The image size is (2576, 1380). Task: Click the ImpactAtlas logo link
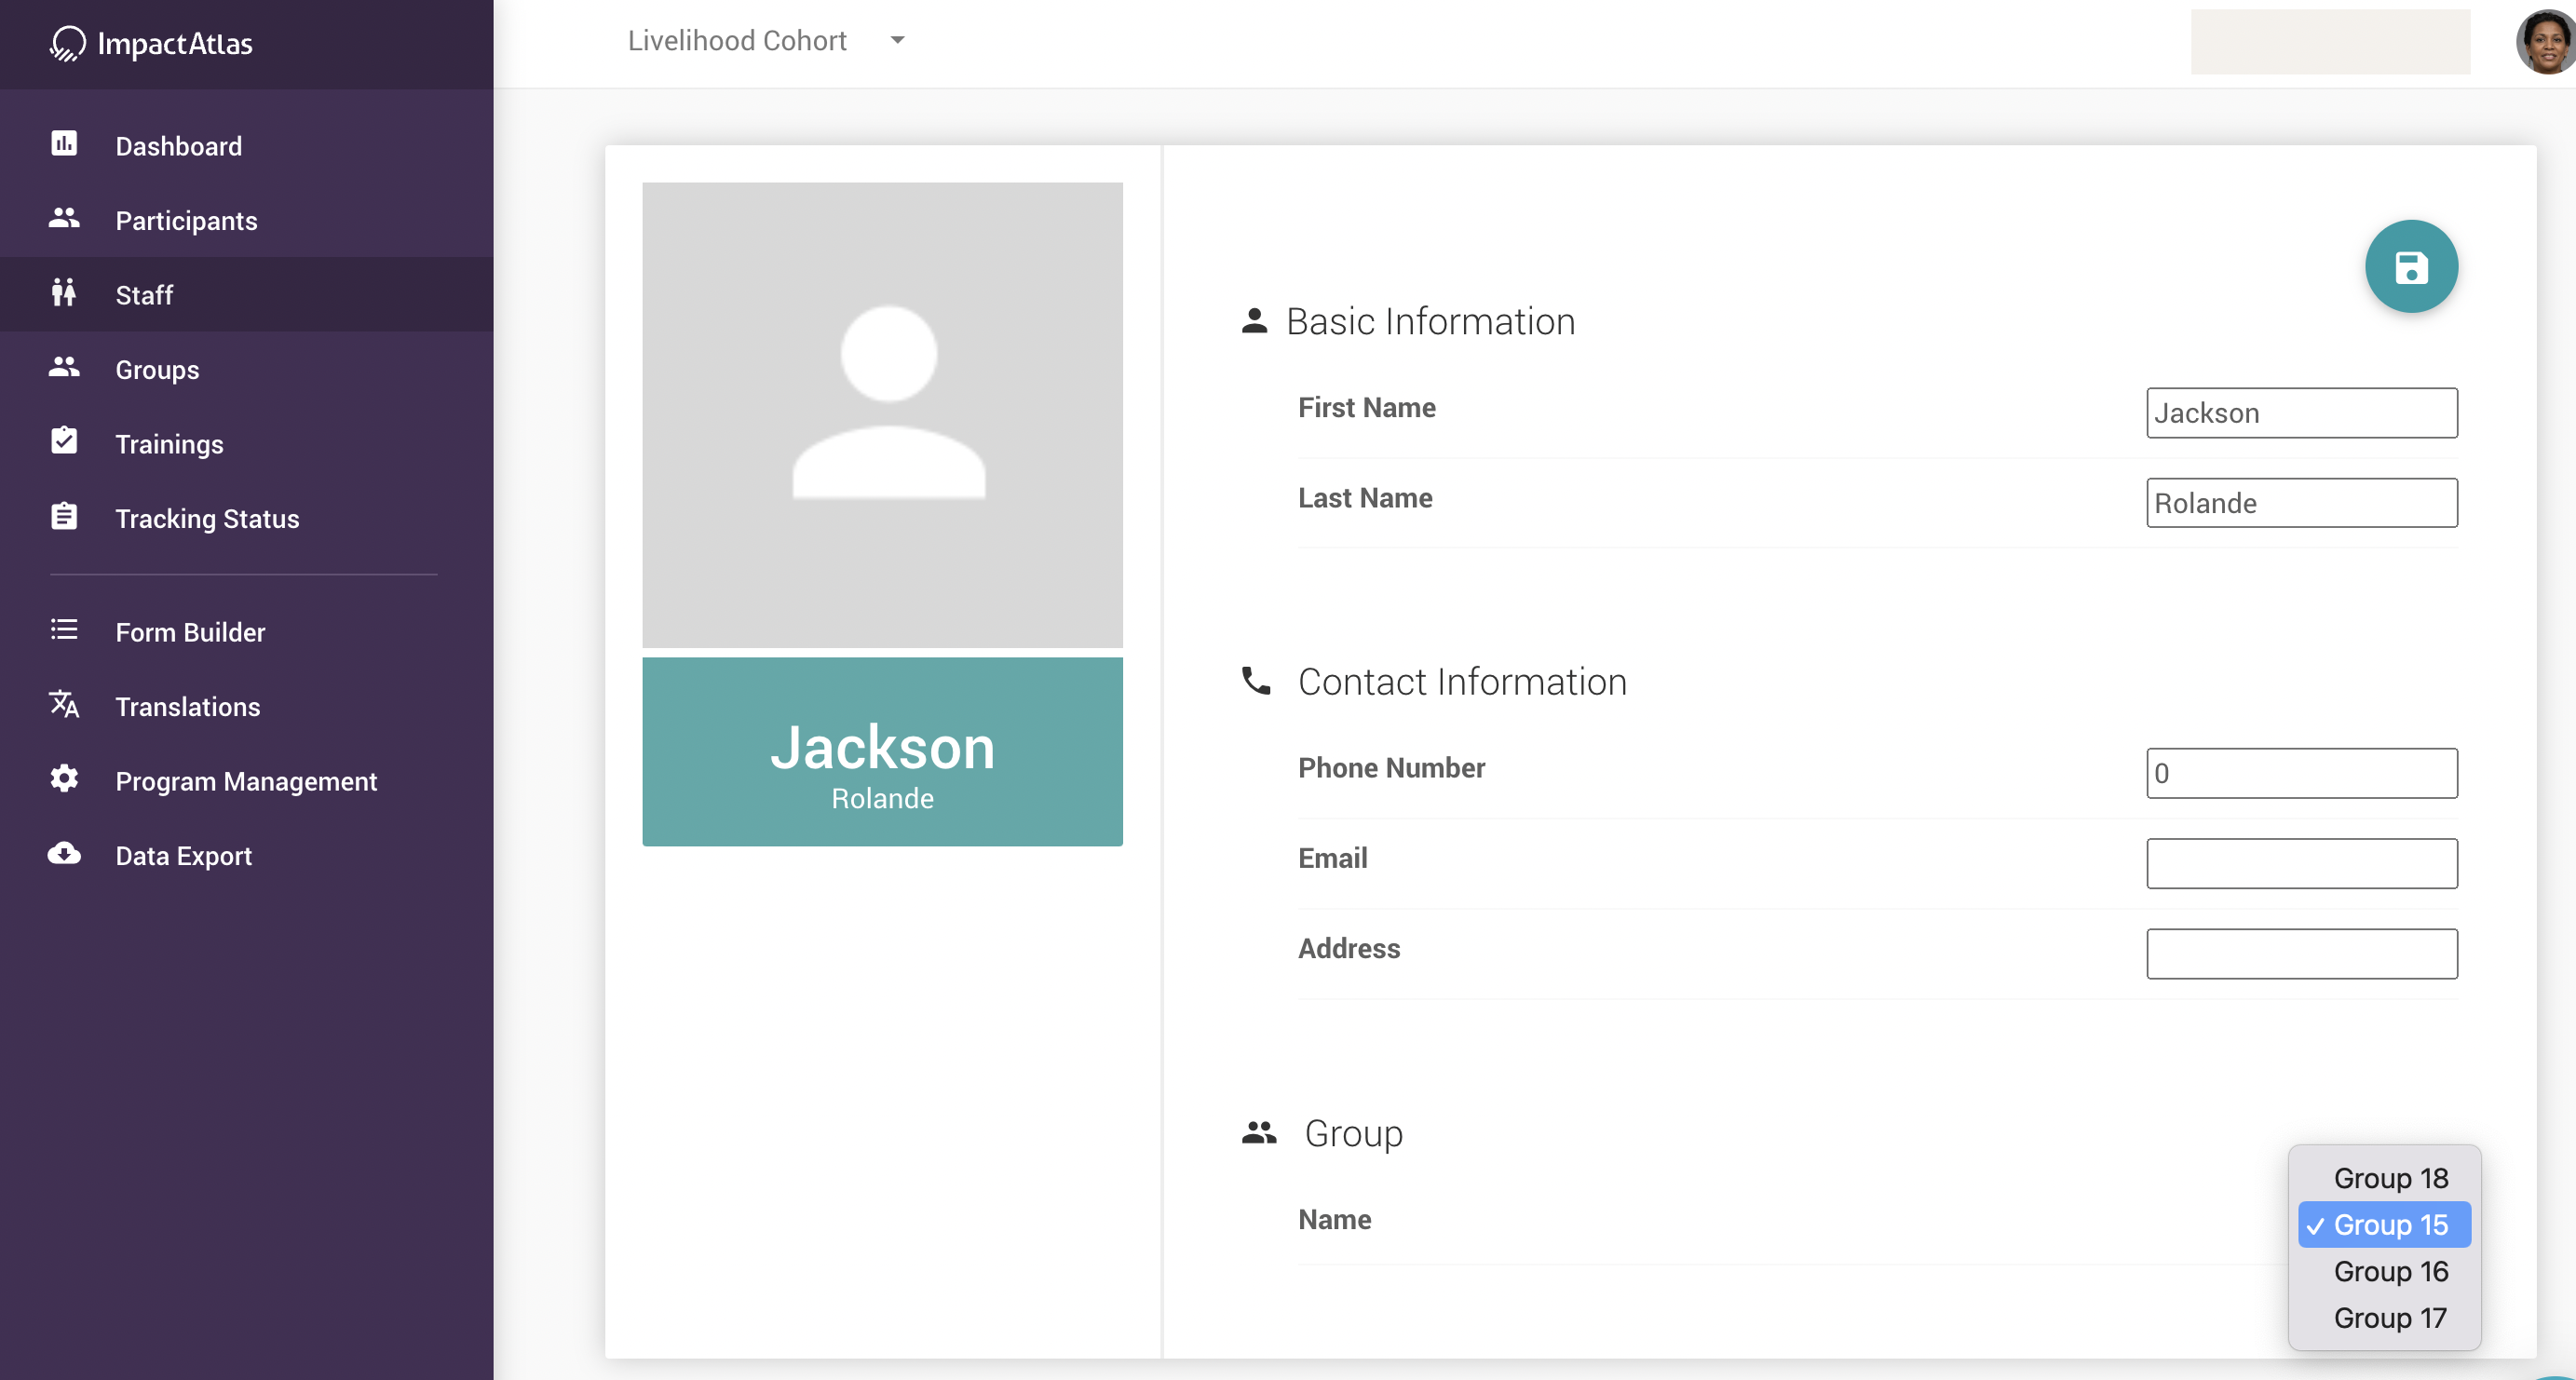point(152,43)
